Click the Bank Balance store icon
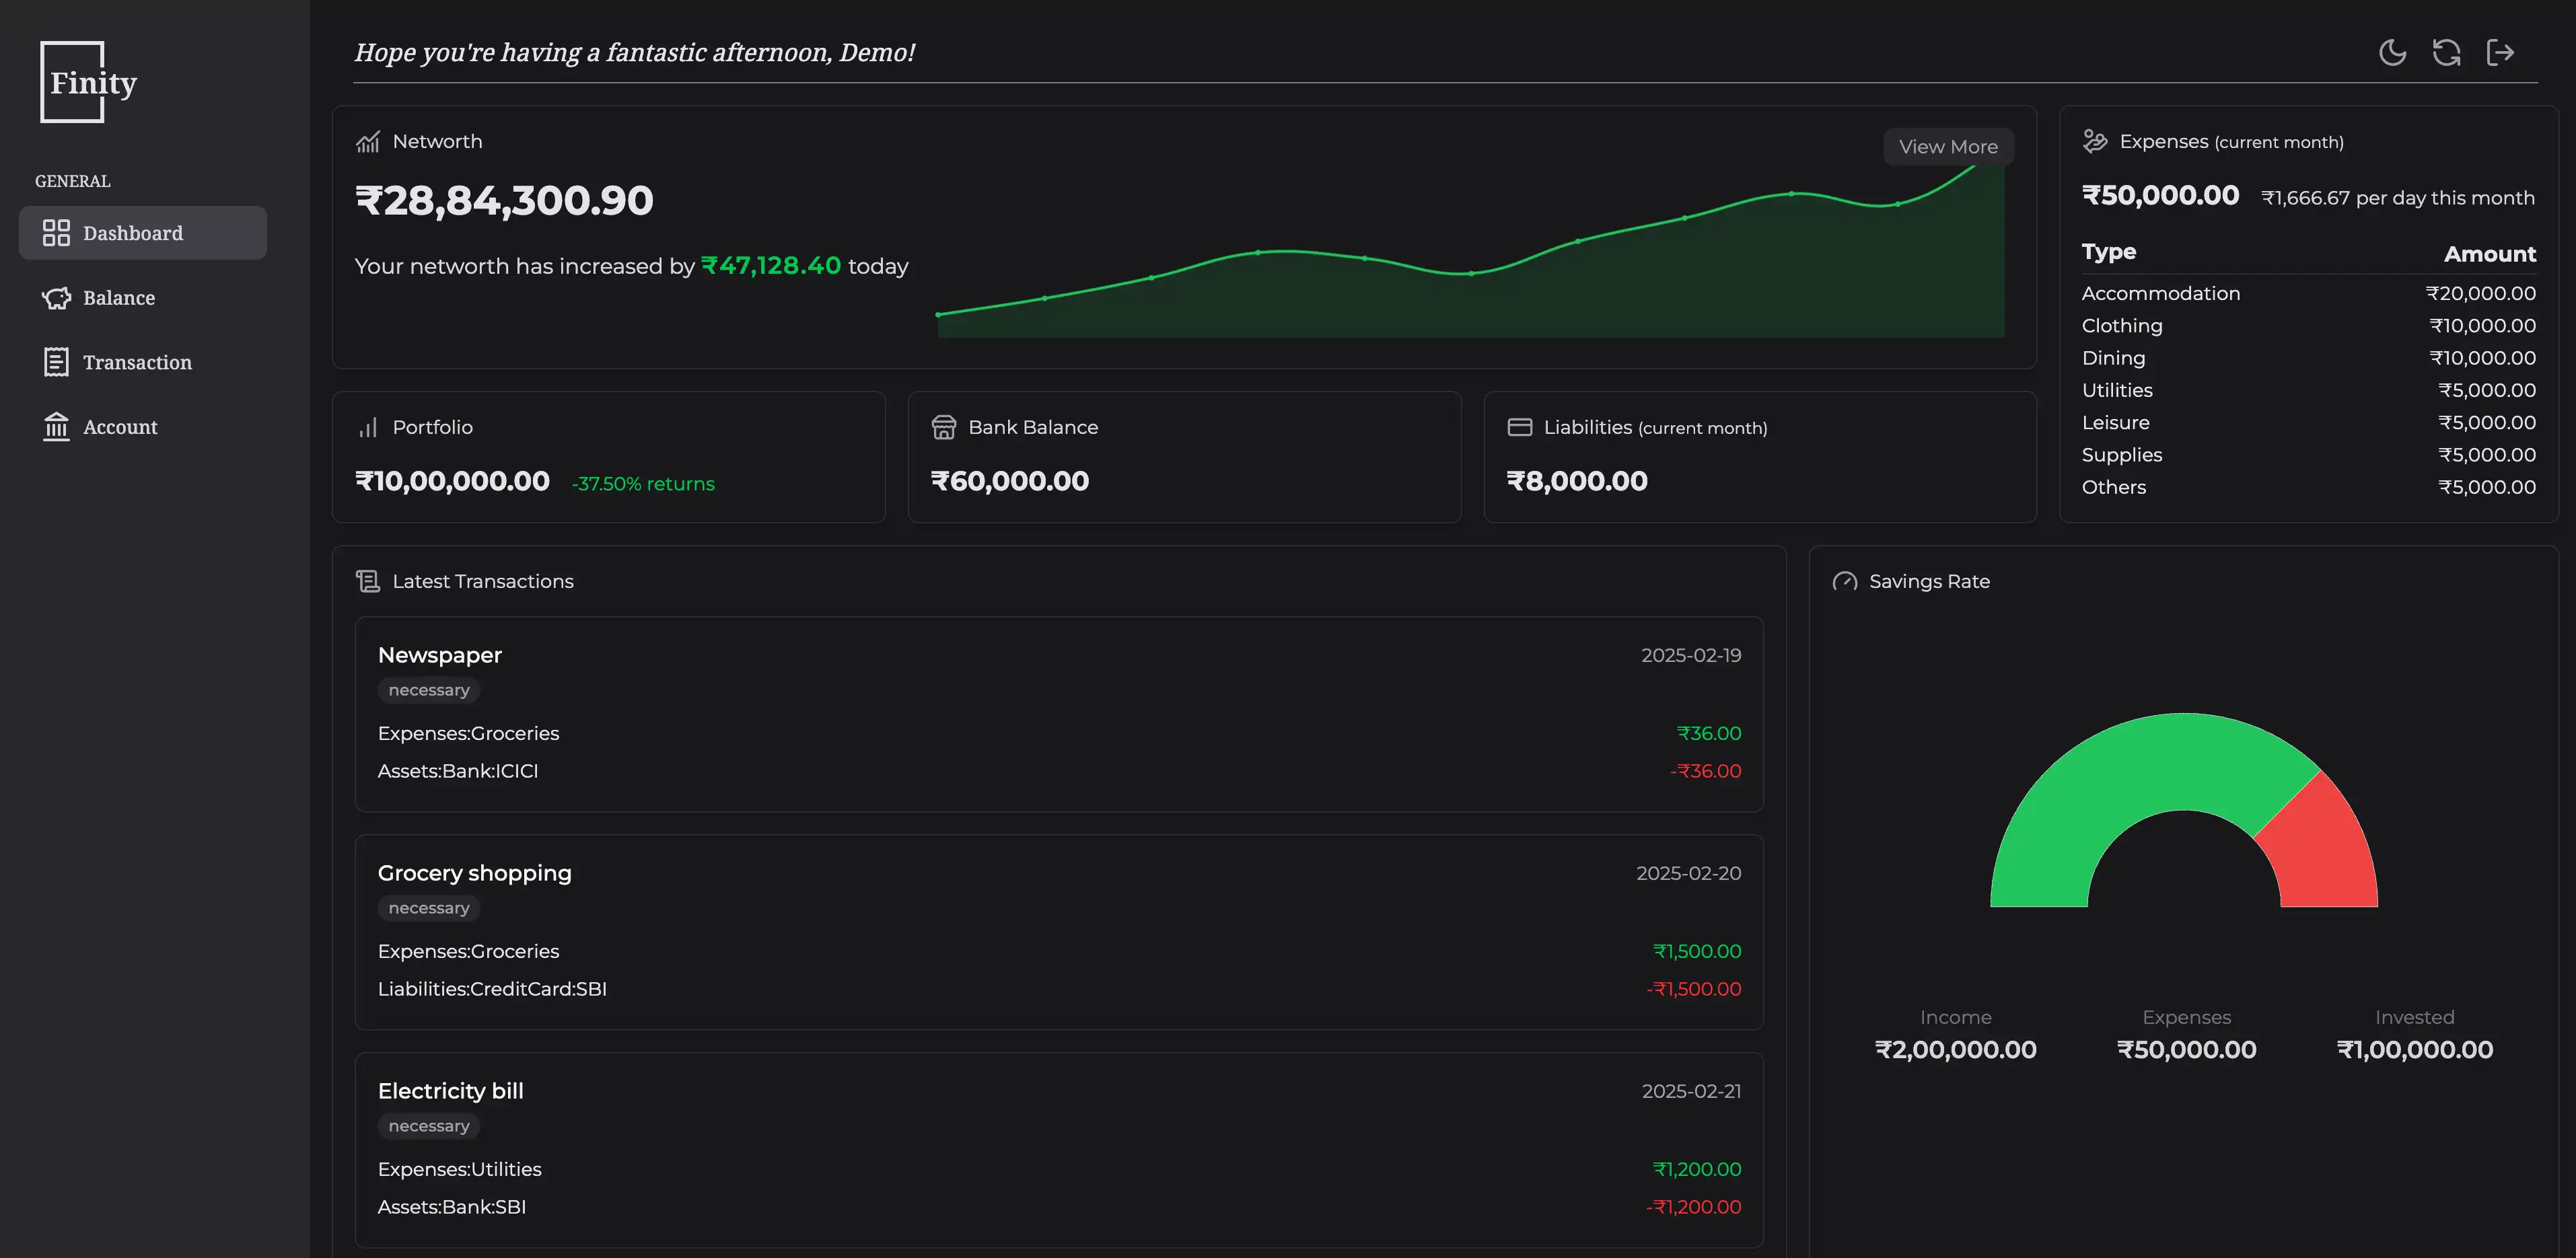 coord(944,428)
